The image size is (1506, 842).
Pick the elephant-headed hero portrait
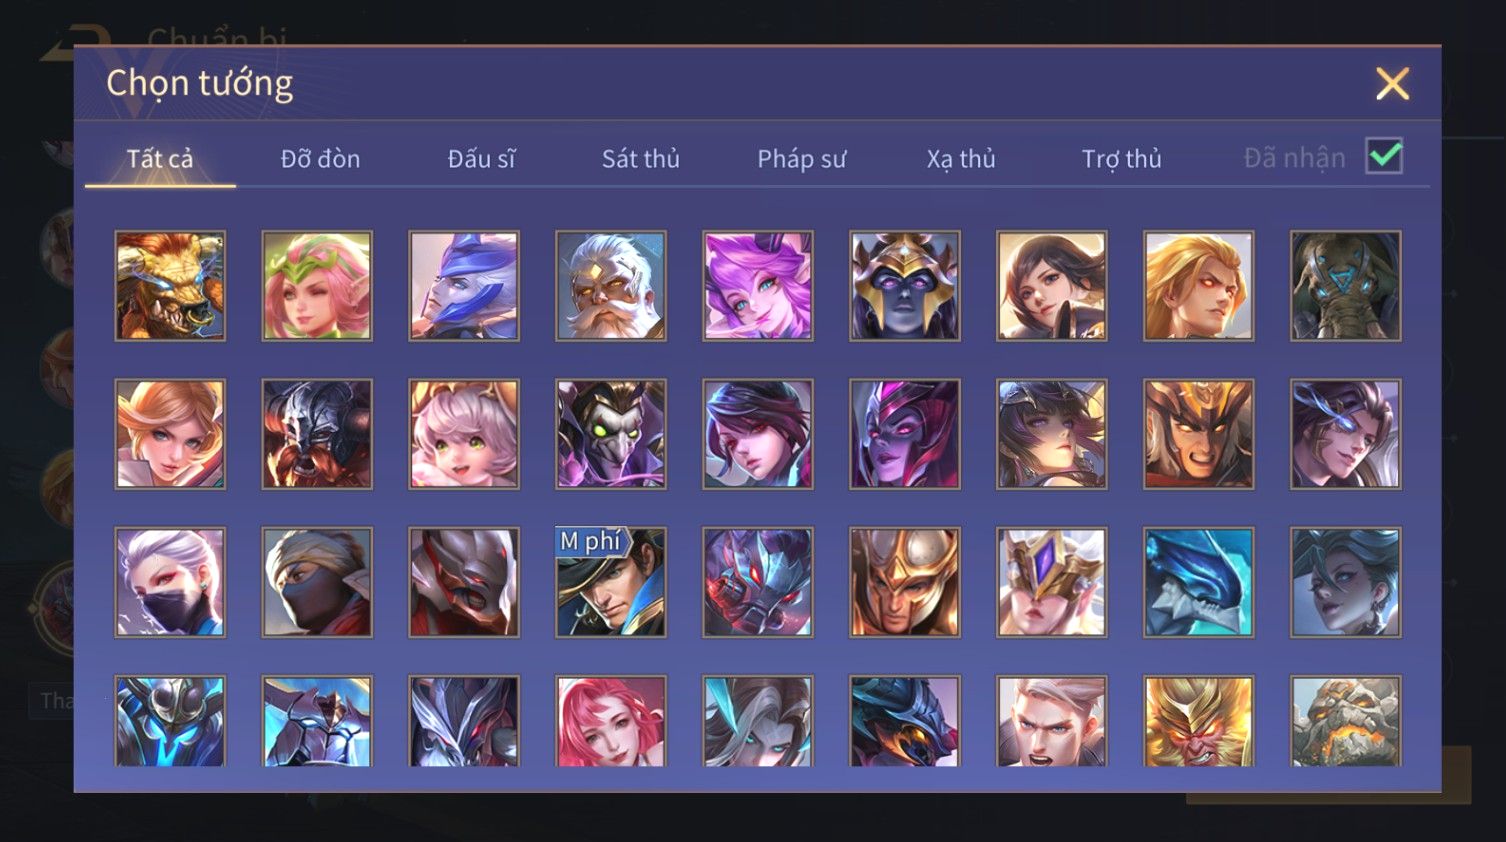(1345, 286)
